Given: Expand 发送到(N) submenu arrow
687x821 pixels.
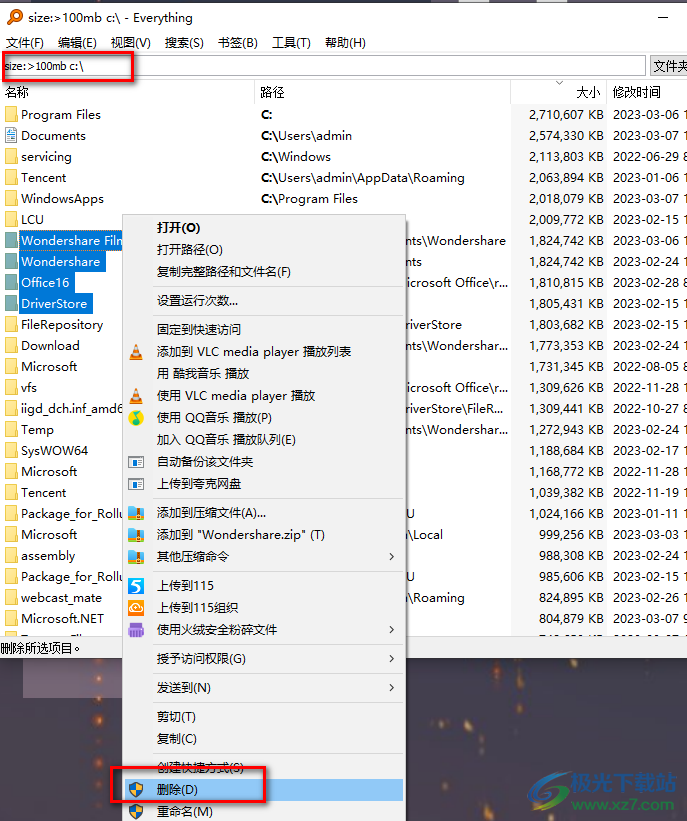Looking at the screenshot, I should pyautogui.click(x=392, y=687).
